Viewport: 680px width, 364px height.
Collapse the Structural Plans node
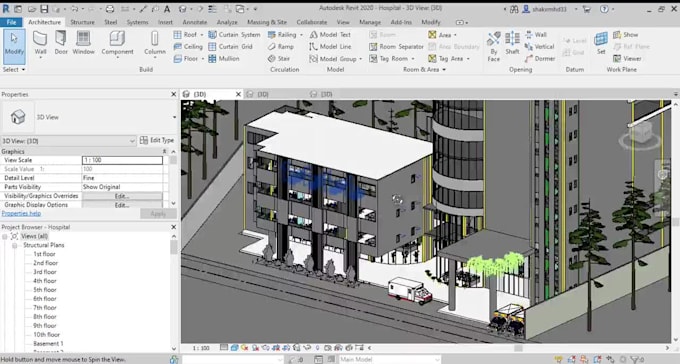pos(14,246)
